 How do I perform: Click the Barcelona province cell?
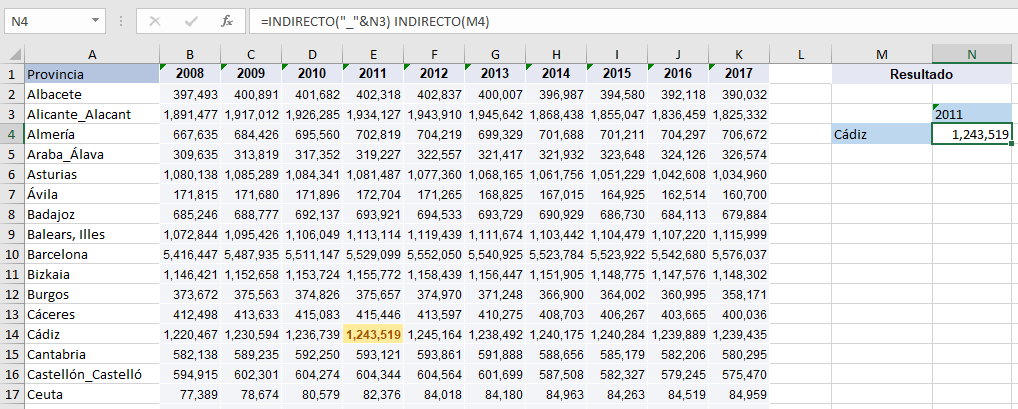(91, 254)
